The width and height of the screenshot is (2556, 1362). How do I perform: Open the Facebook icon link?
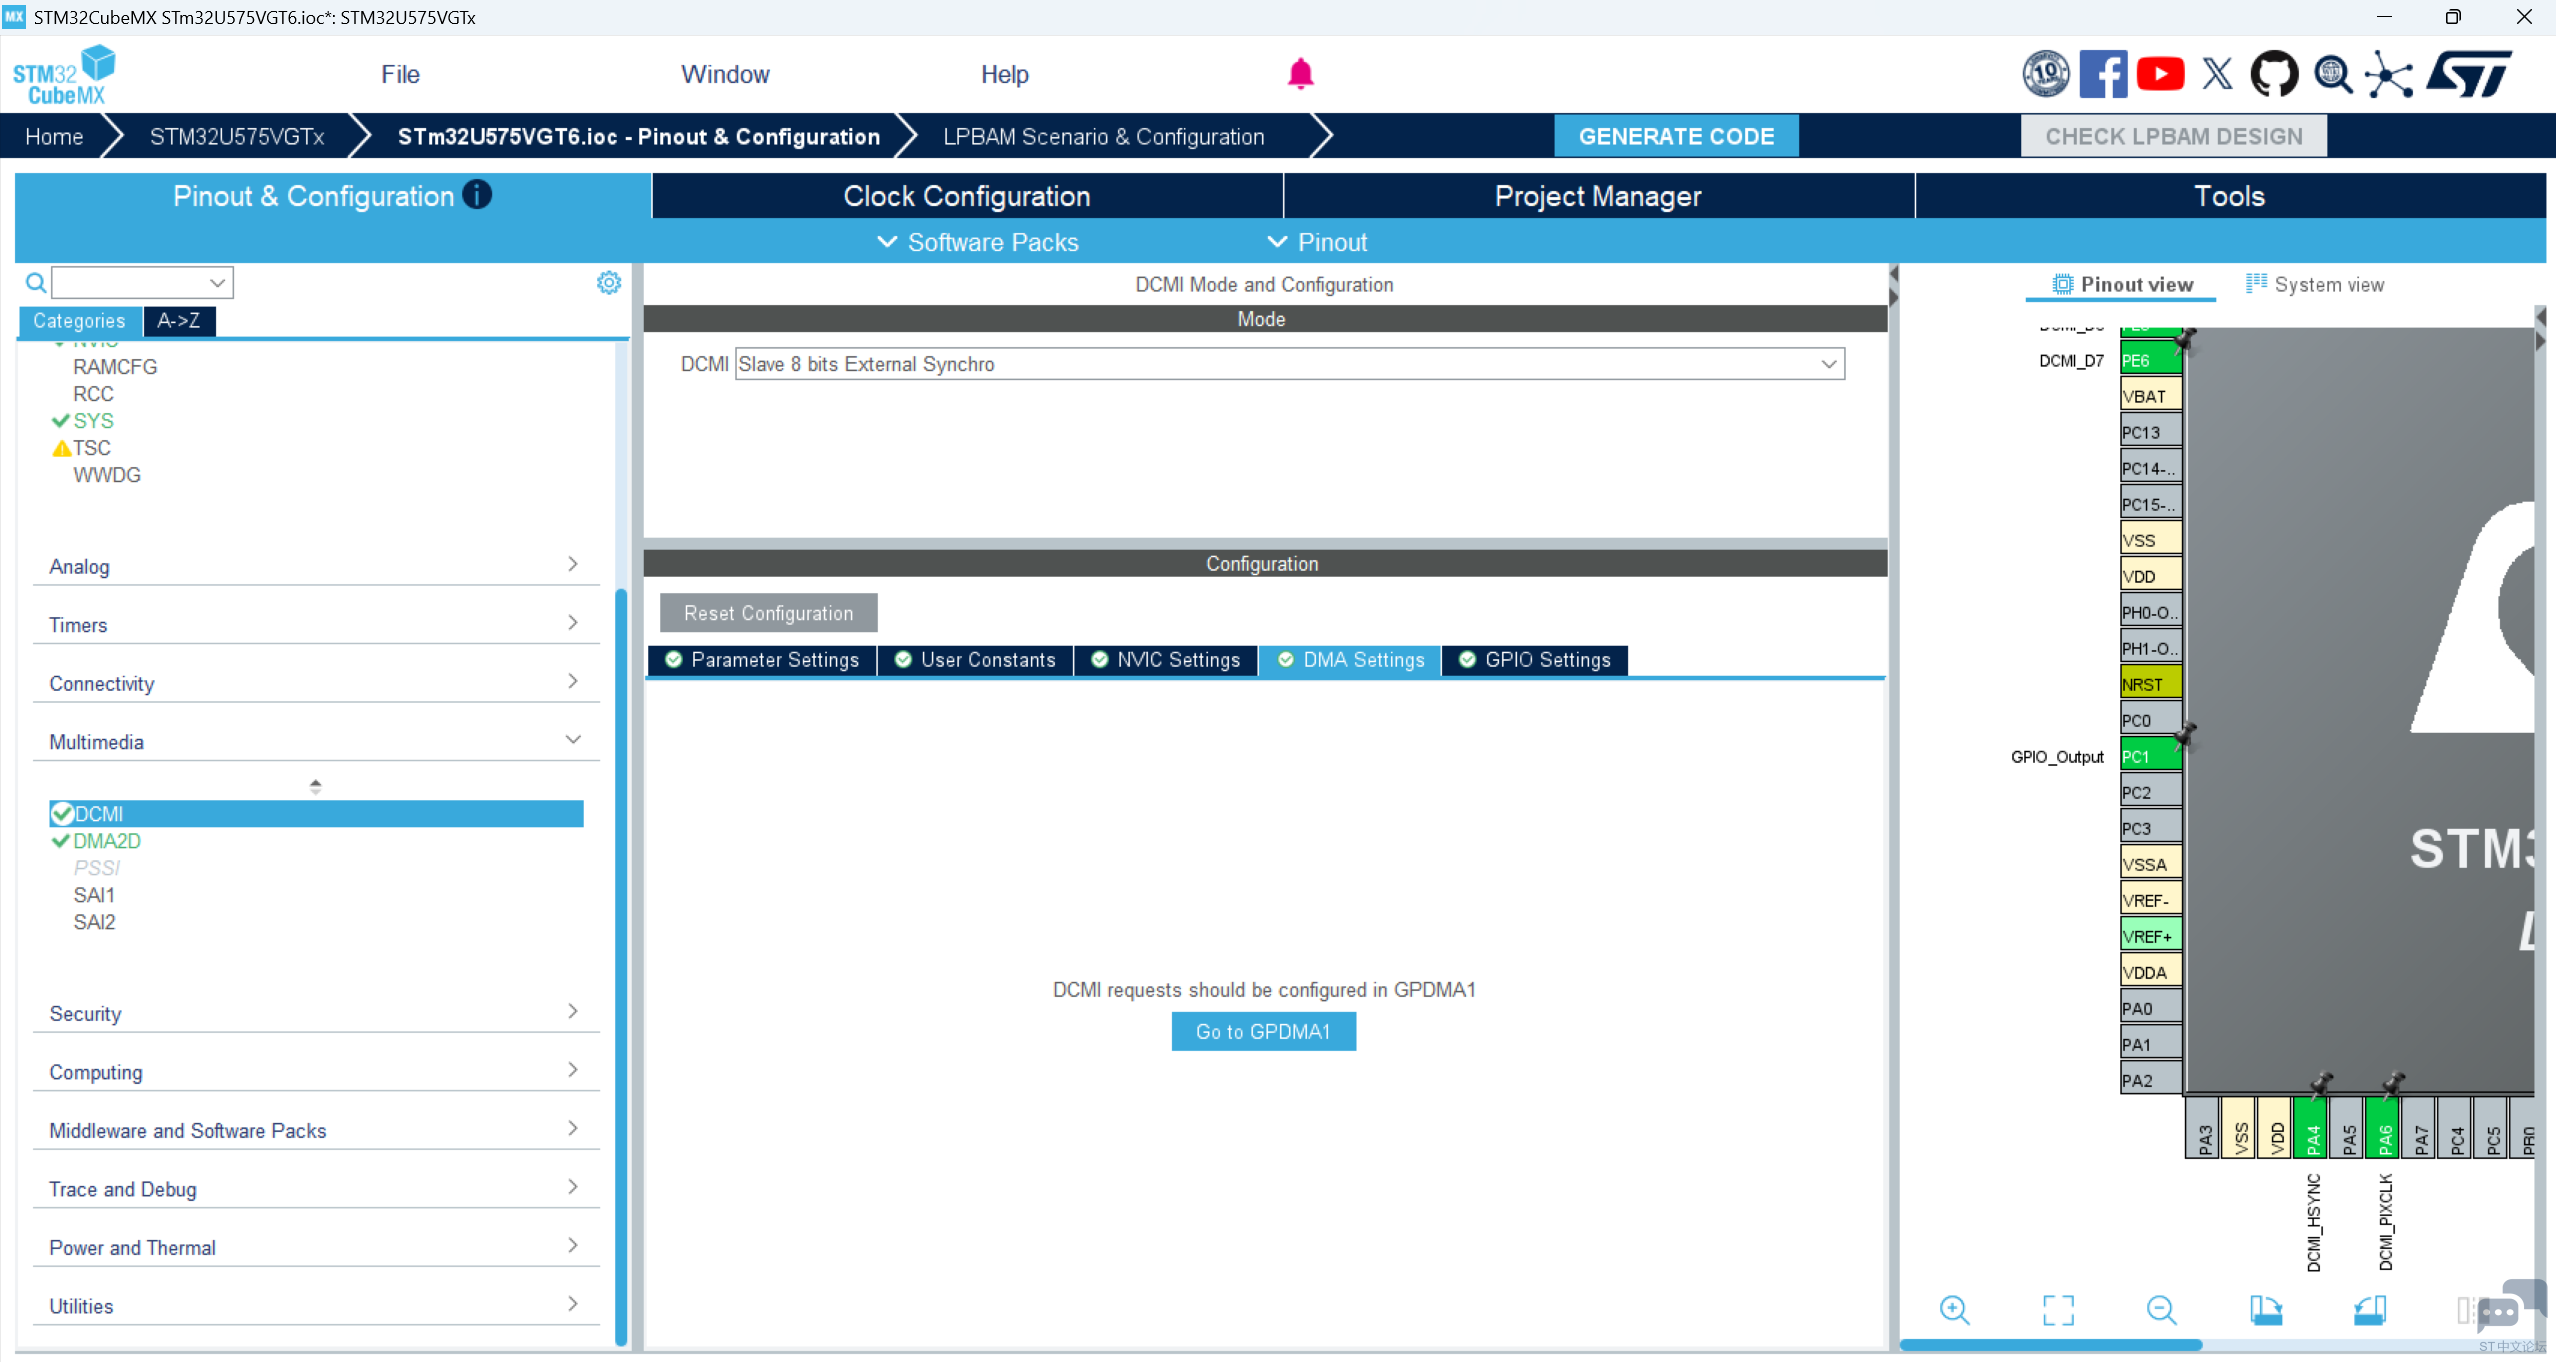click(x=2103, y=74)
